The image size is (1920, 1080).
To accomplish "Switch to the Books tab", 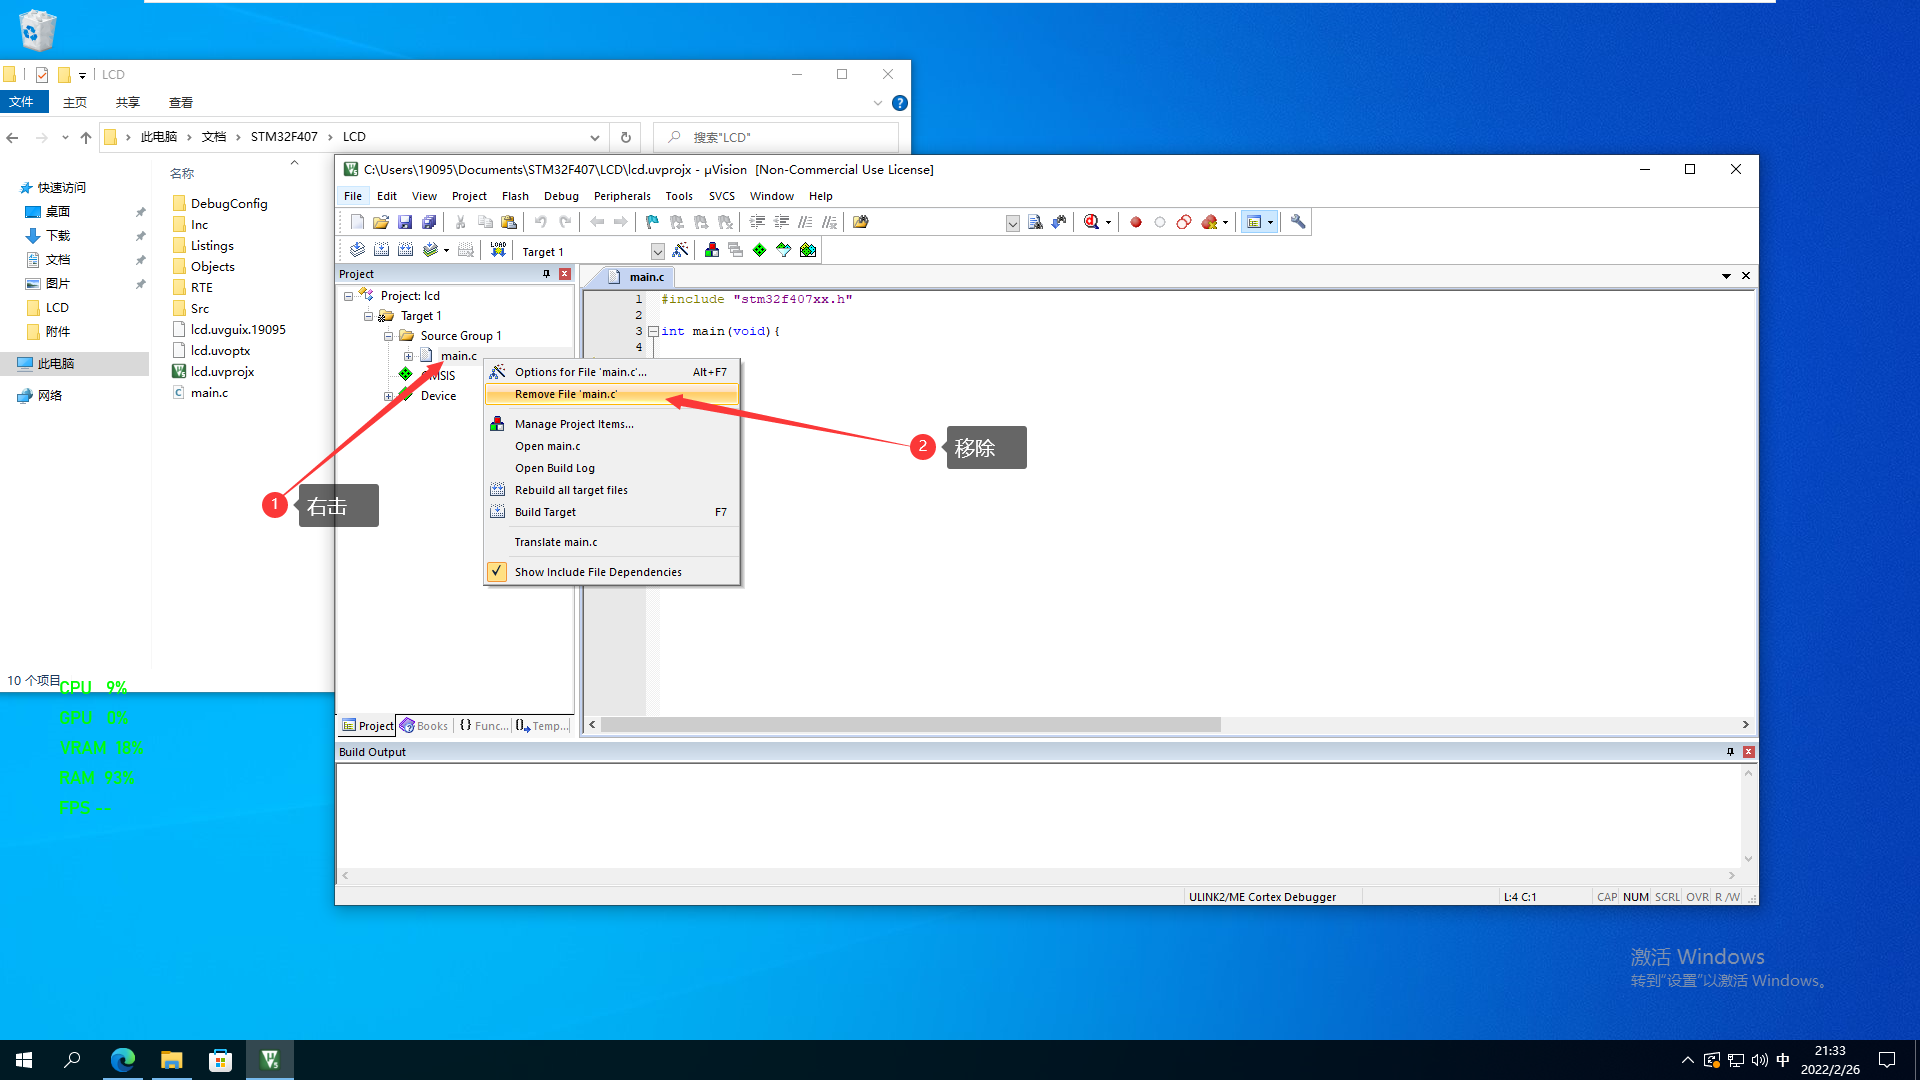I will coord(425,726).
